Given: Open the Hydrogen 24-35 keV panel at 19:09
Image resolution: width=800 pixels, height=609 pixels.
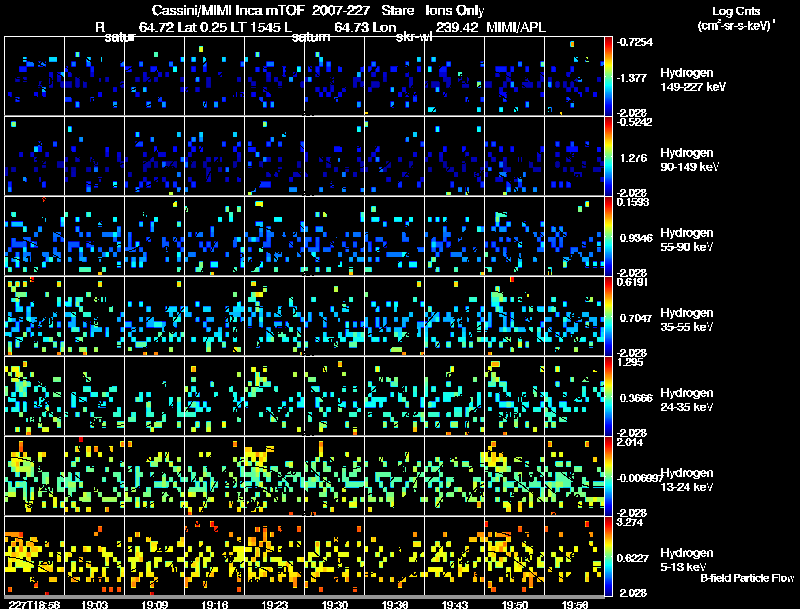Looking at the screenshot, I should point(155,396).
